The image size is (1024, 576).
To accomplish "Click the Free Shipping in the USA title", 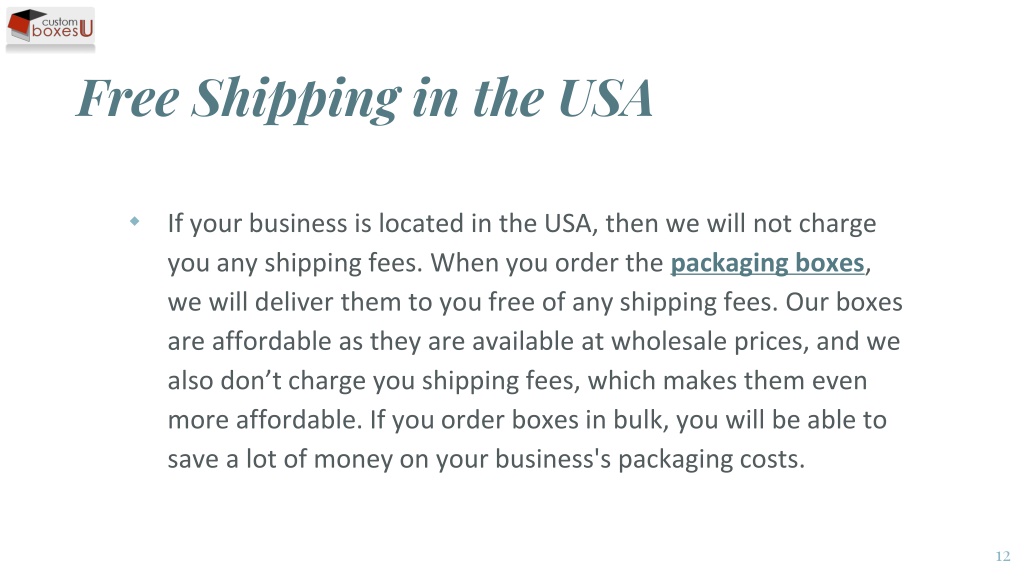I will pos(364,98).
